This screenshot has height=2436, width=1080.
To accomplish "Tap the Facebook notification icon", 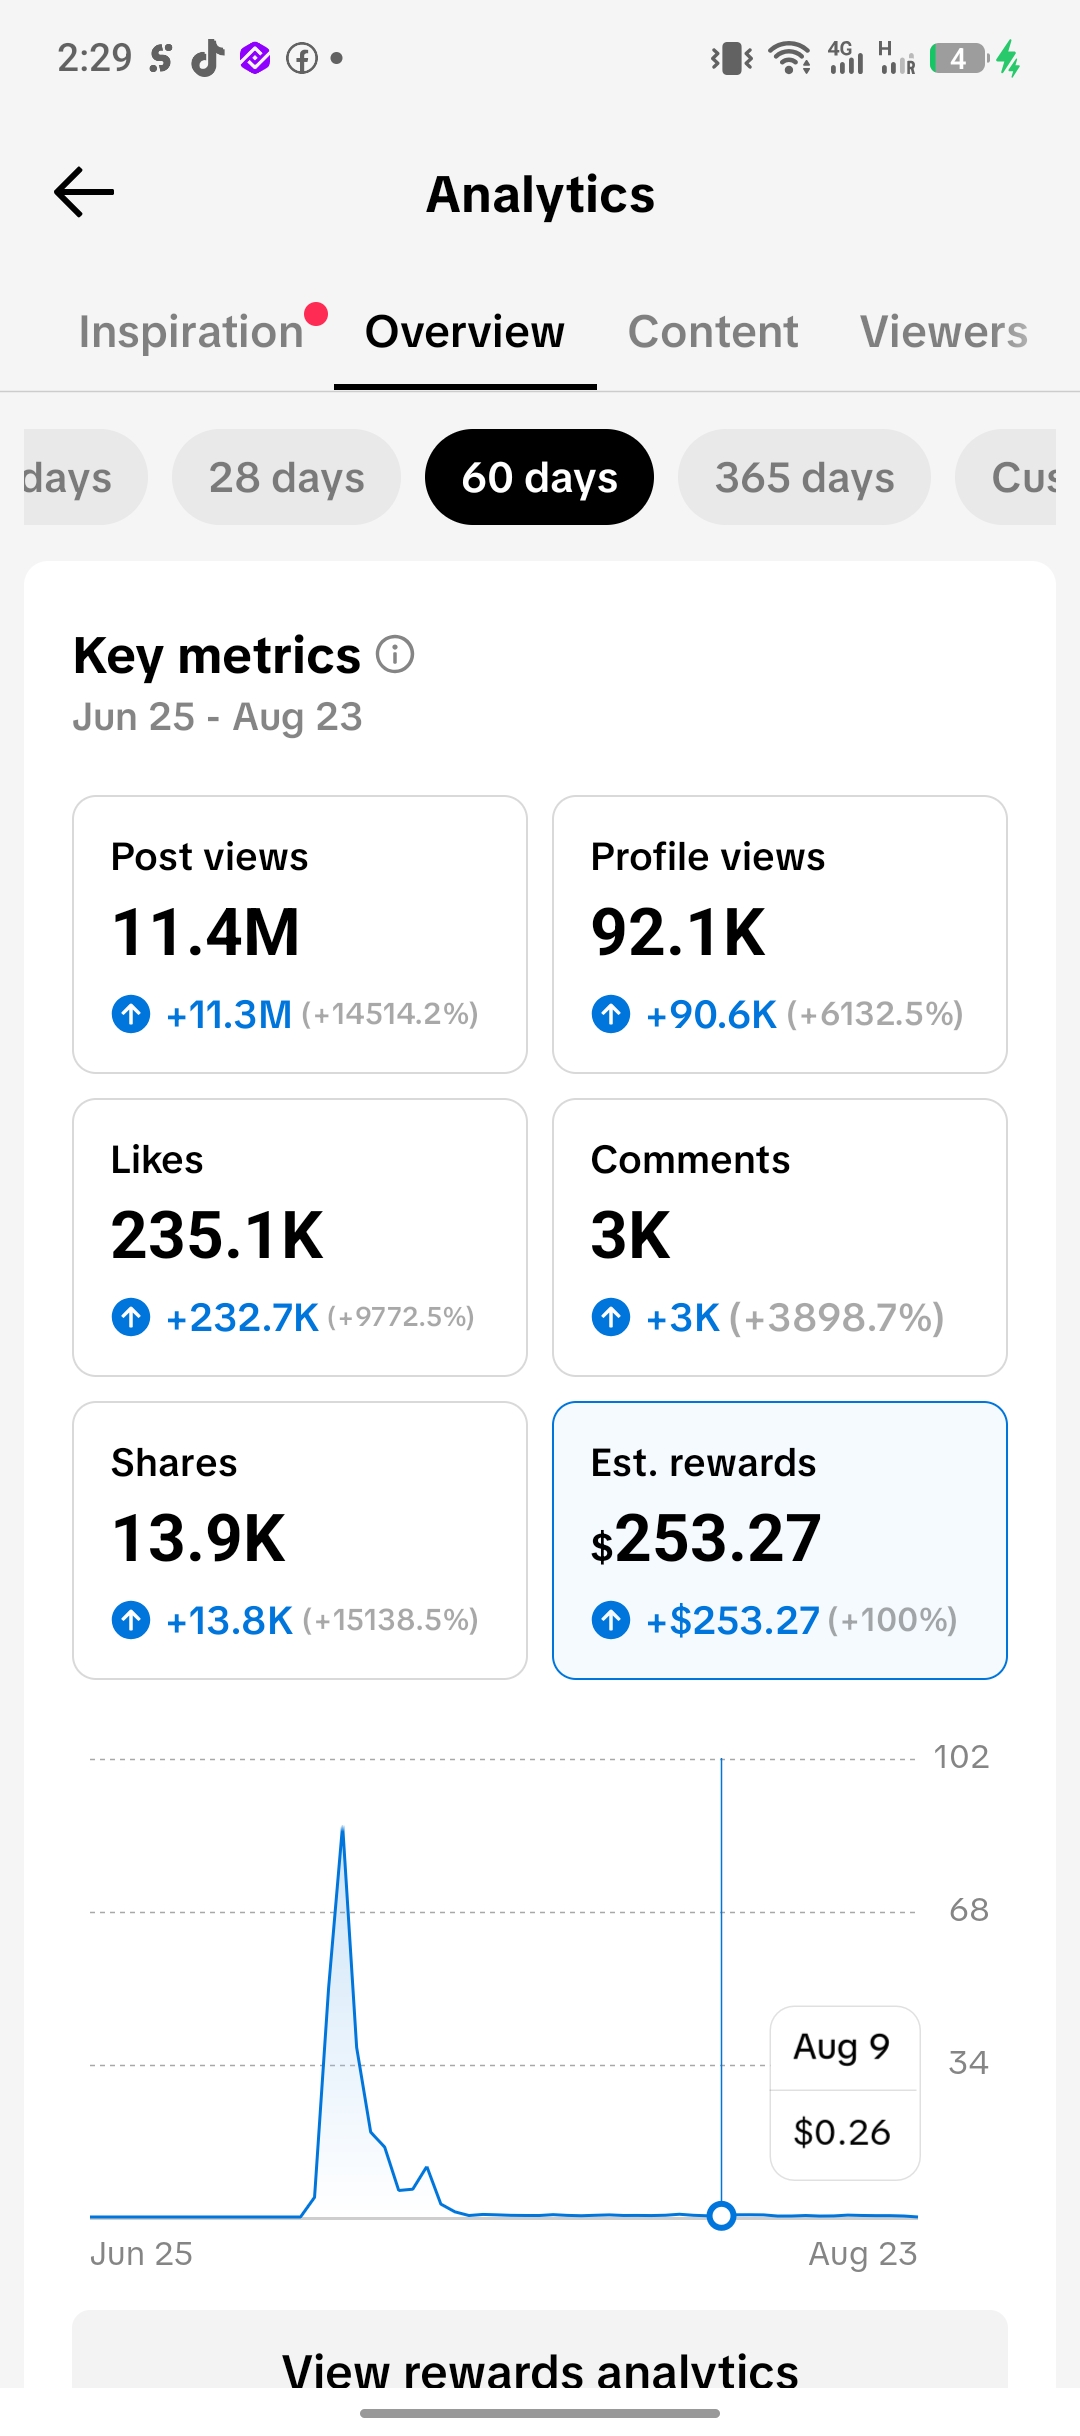I will 302,58.
